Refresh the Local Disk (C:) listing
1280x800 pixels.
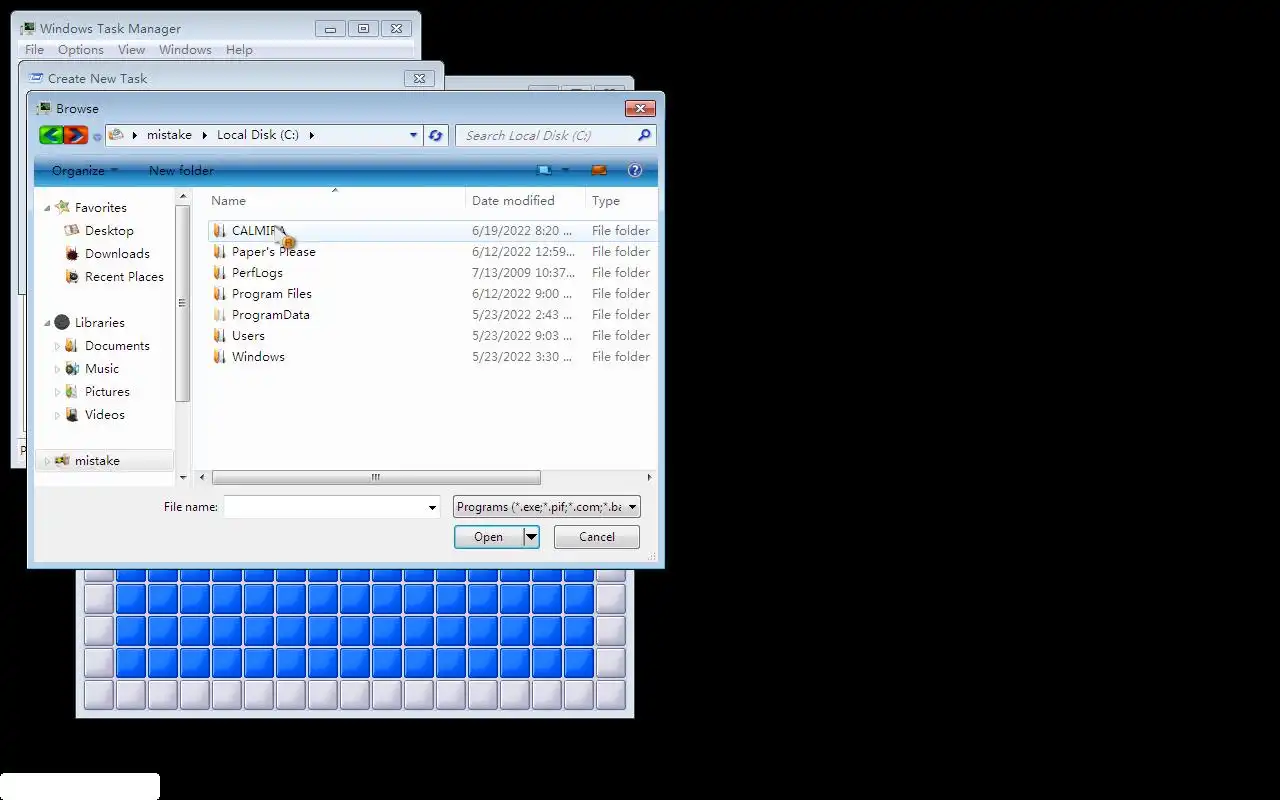pyautogui.click(x=435, y=135)
